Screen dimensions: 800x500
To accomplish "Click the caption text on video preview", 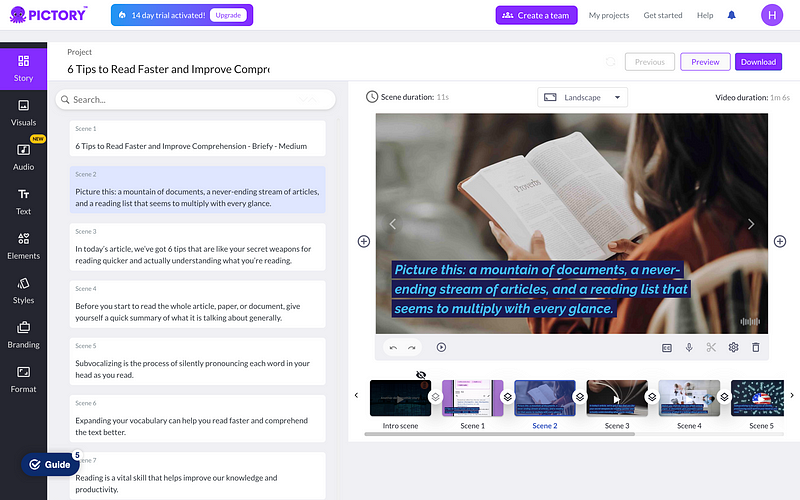I will 541,289.
